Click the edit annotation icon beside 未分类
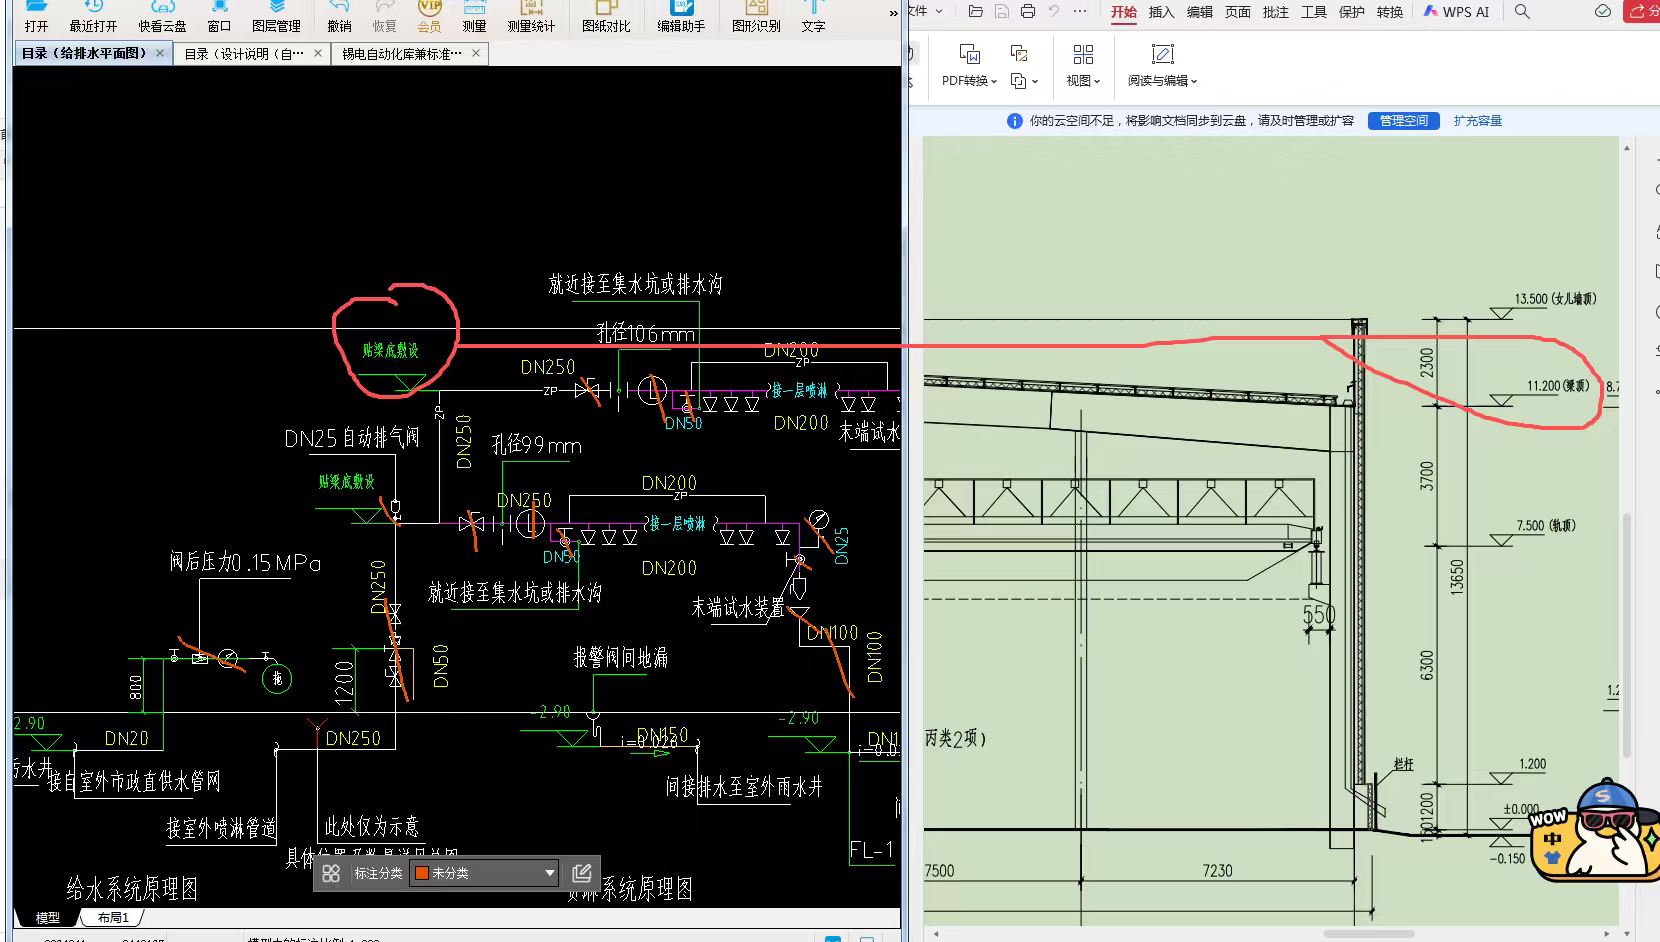Screen dimensions: 1660x942 coord(582,873)
